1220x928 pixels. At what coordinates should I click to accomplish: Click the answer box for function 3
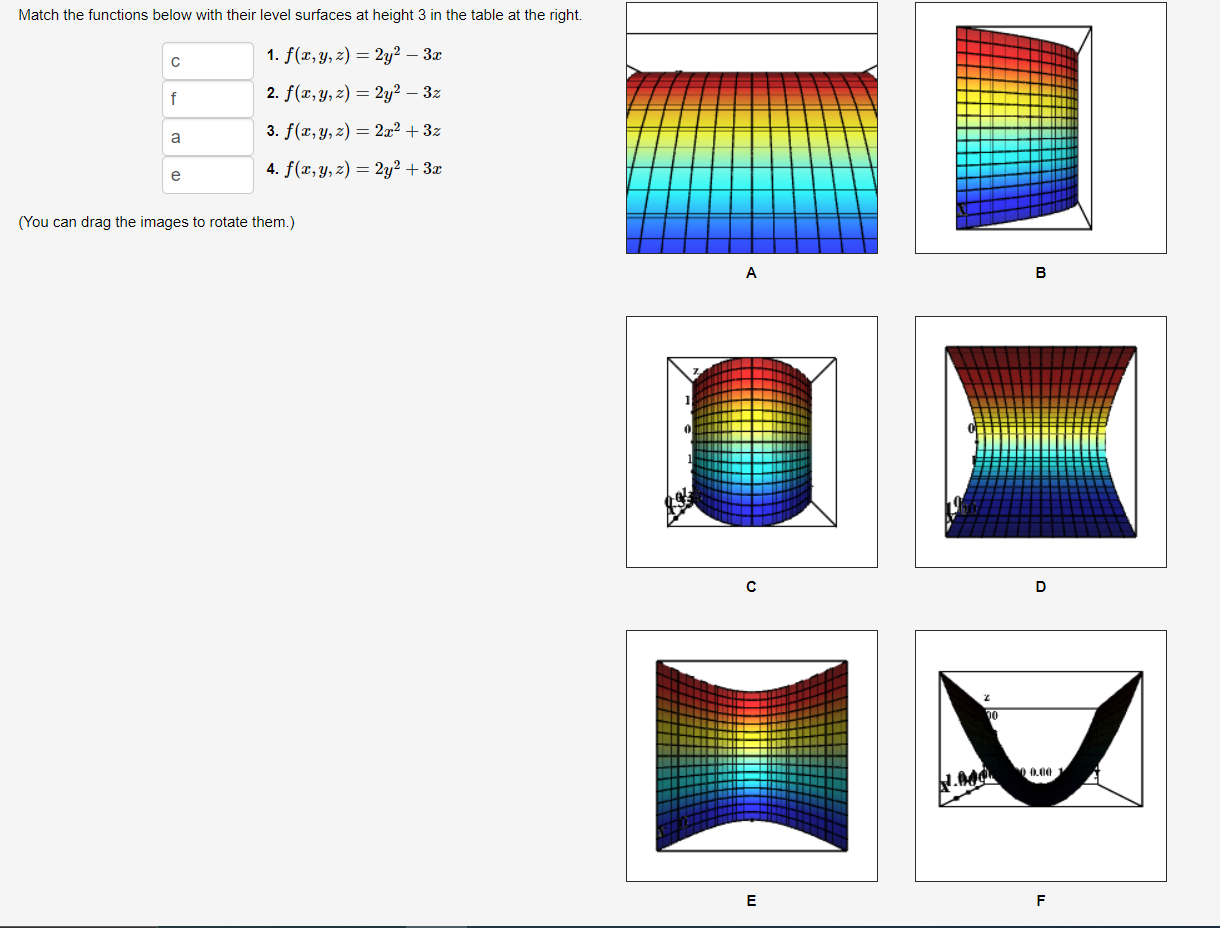[x=208, y=137]
